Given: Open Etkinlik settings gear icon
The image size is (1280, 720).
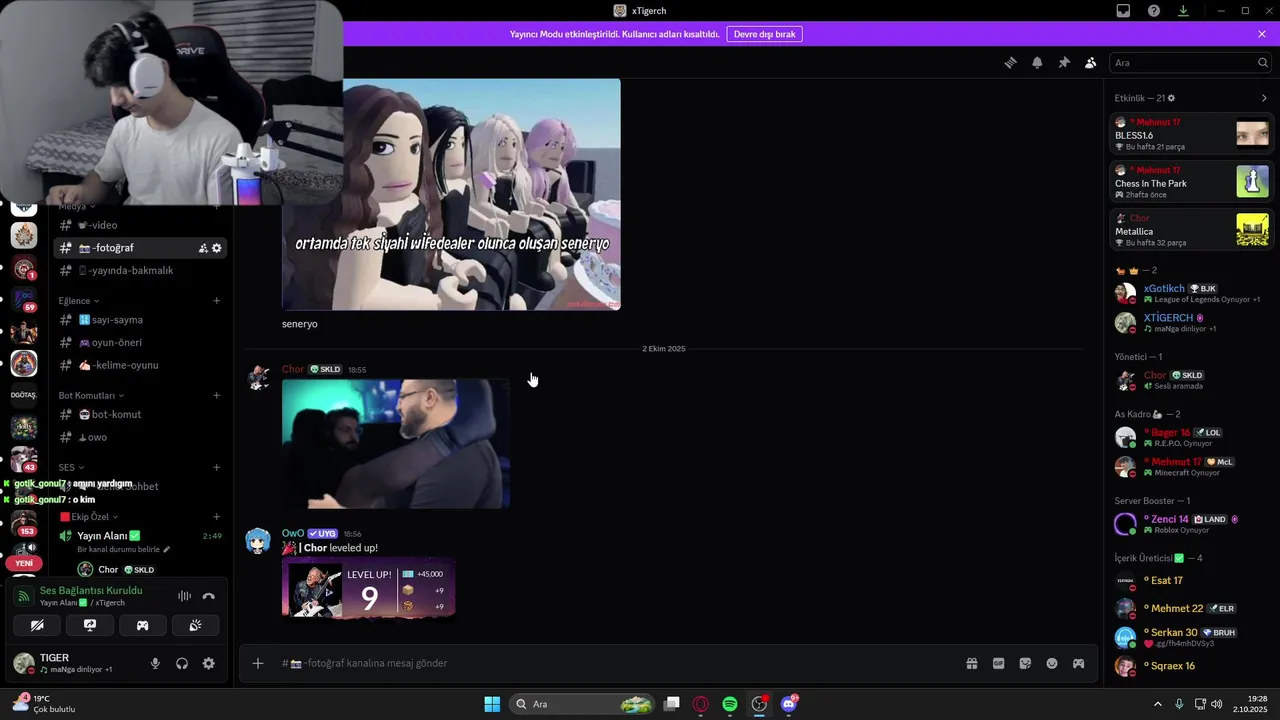Looking at the screenshot, I should tap(1171, 98).
